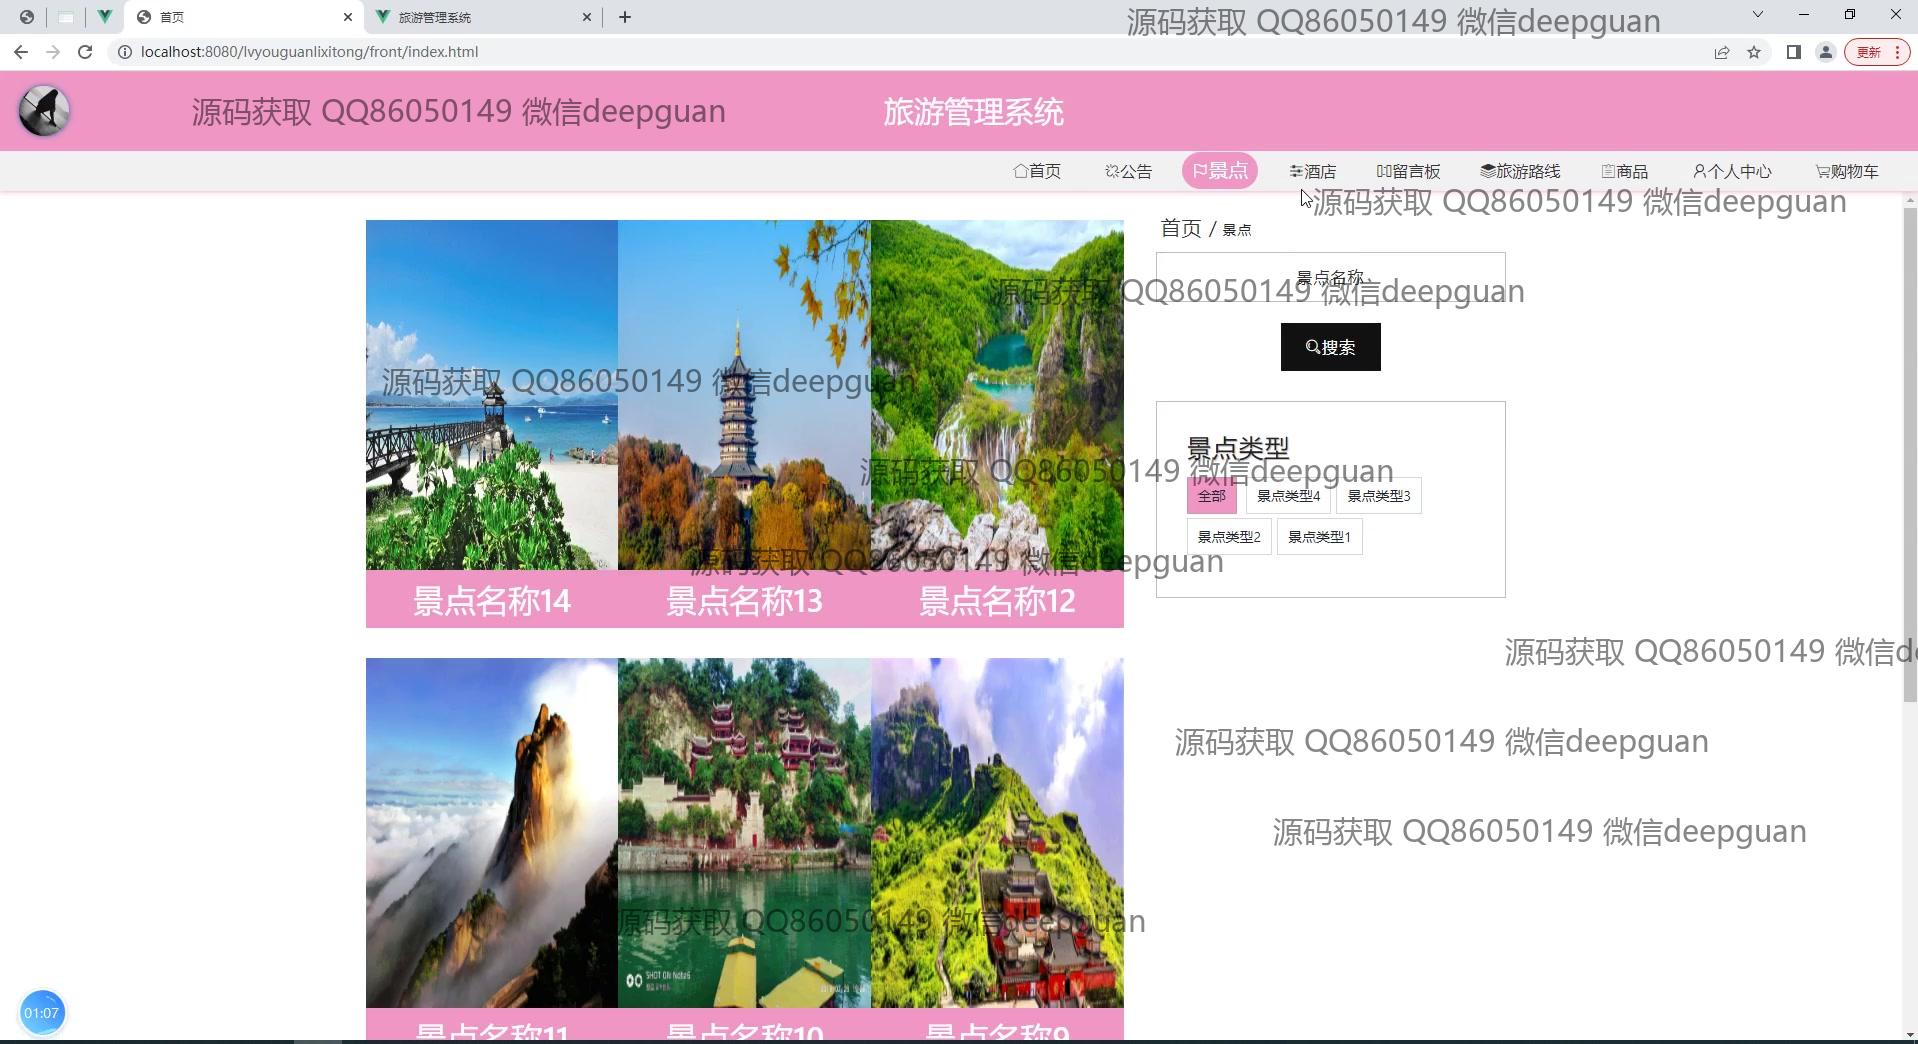The height and width of the screenshot is (1044, 1918).
Task: Open the 旅游路线 navigation item
Action: click(x=1521, y=171)
